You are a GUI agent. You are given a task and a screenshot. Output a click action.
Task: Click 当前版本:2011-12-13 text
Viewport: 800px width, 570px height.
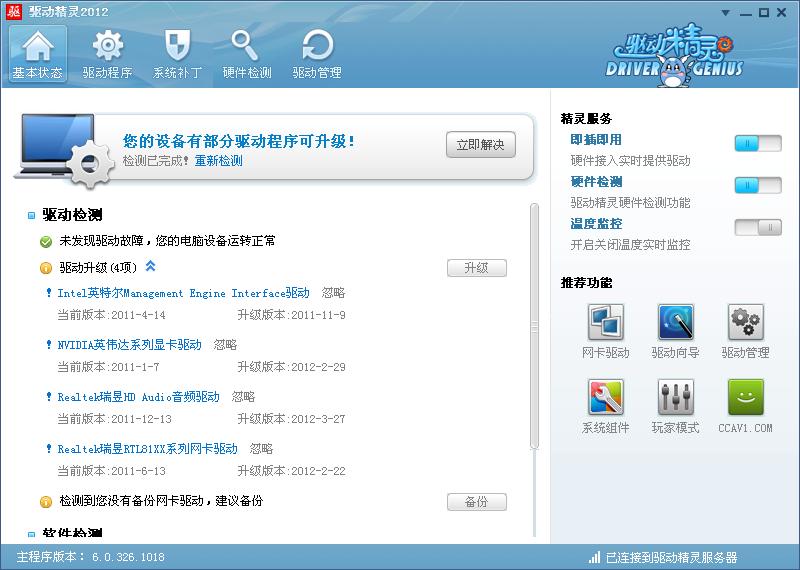(114, 419)
